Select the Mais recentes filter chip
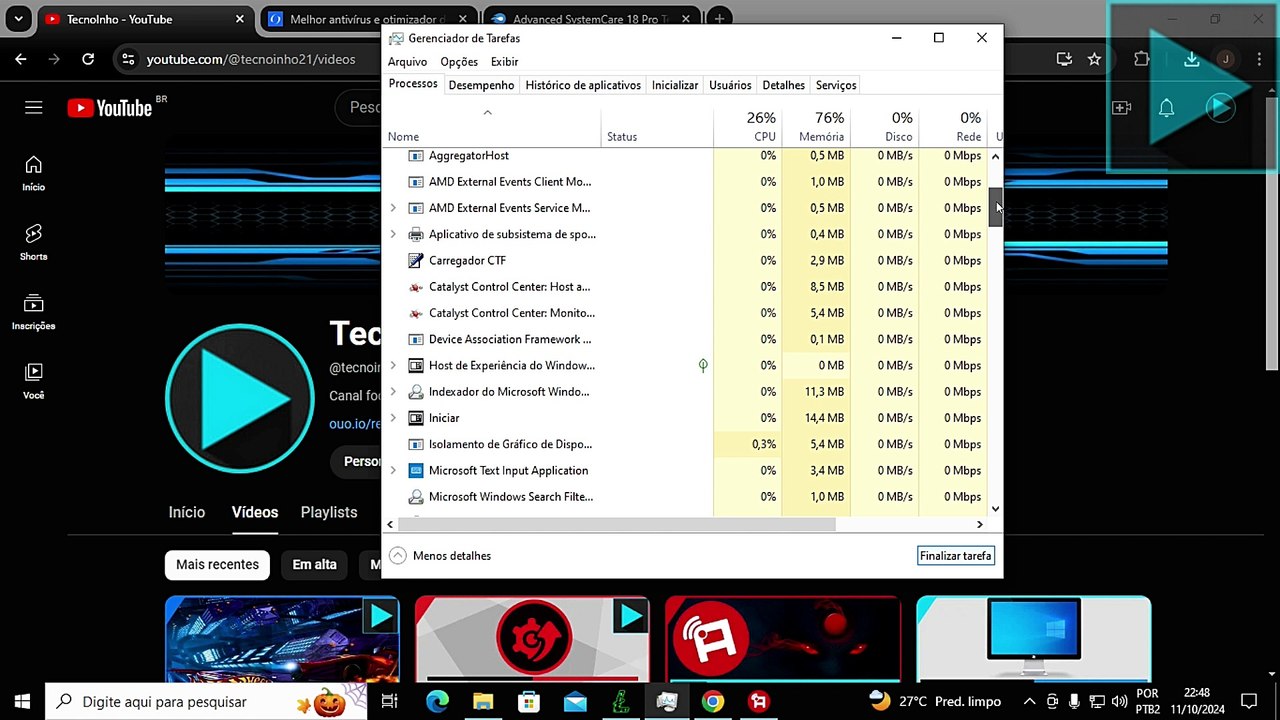The width and height of the screenshot is (1280, 720). 217,565
